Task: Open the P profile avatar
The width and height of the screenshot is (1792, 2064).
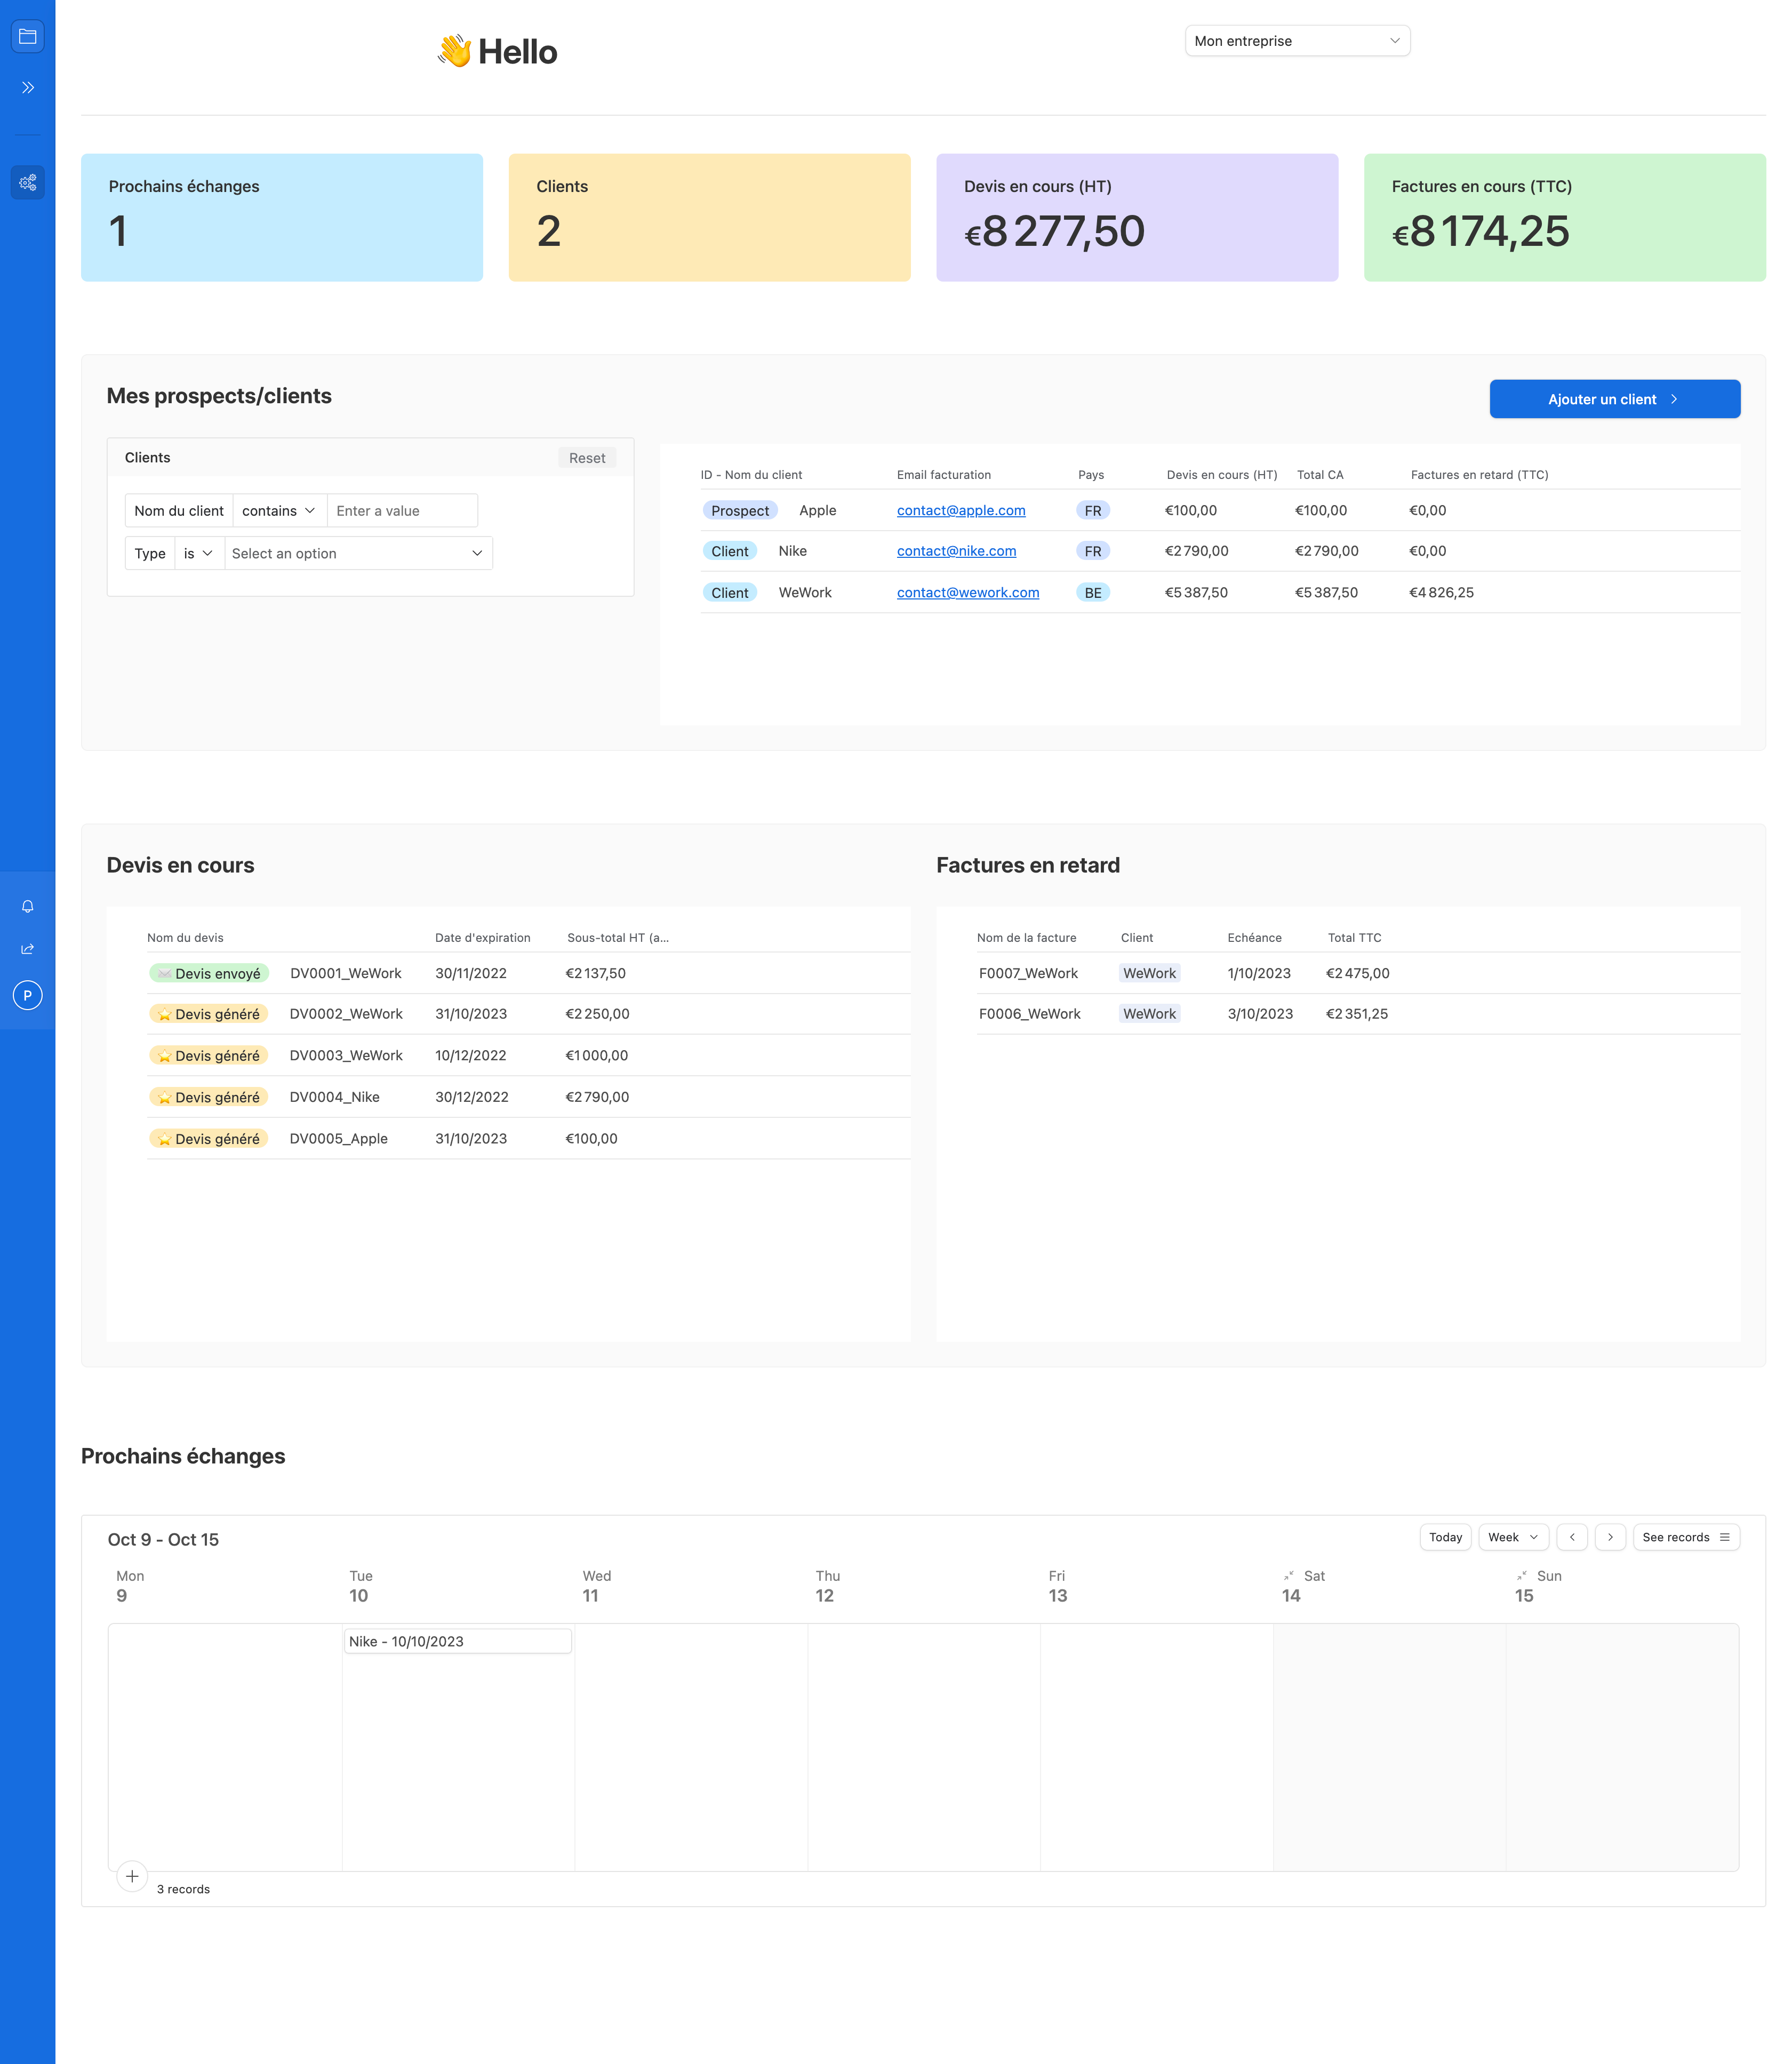Action: [x=28, y=995]
